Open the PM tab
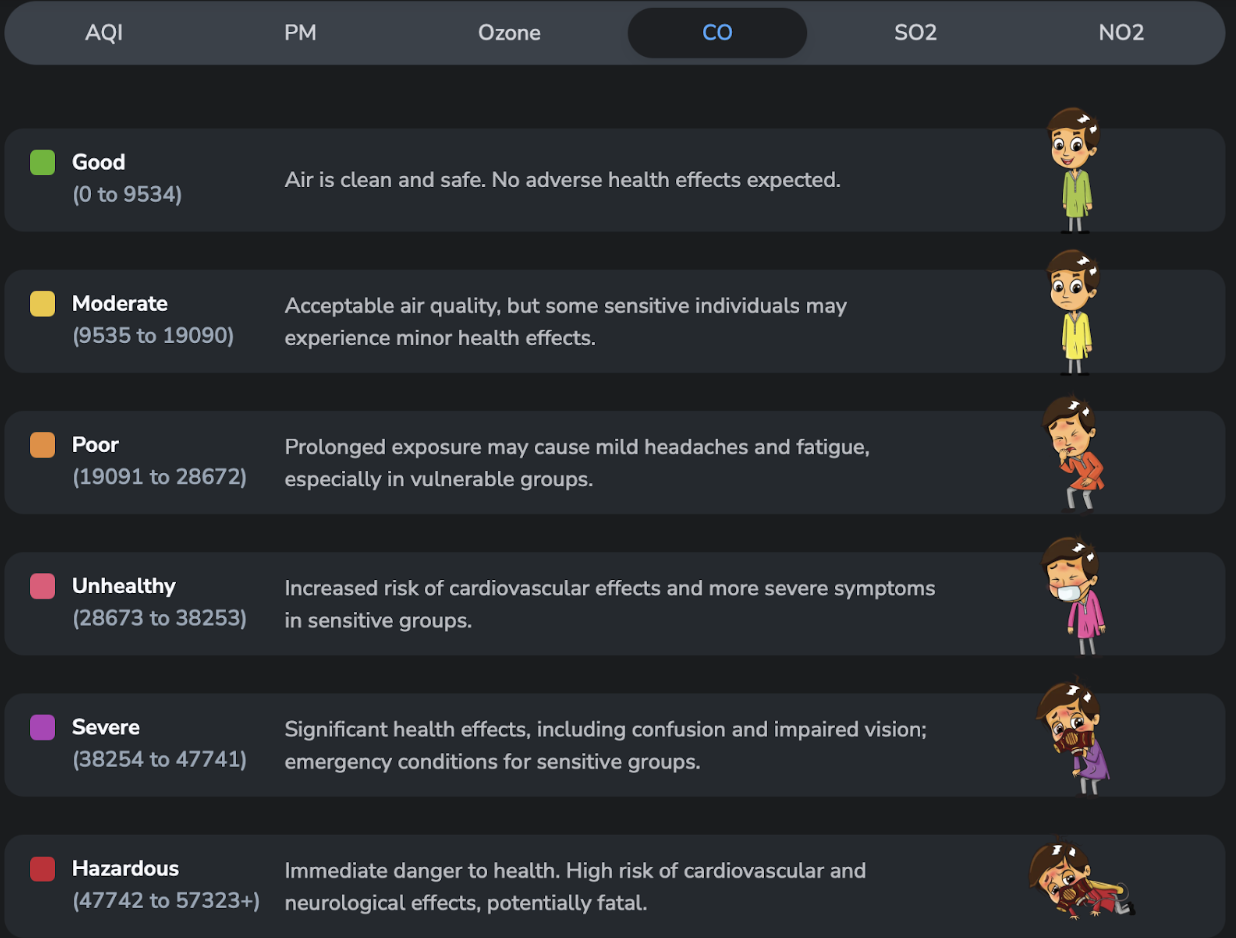Screen dimensions: 1236x938 [300, 33]
